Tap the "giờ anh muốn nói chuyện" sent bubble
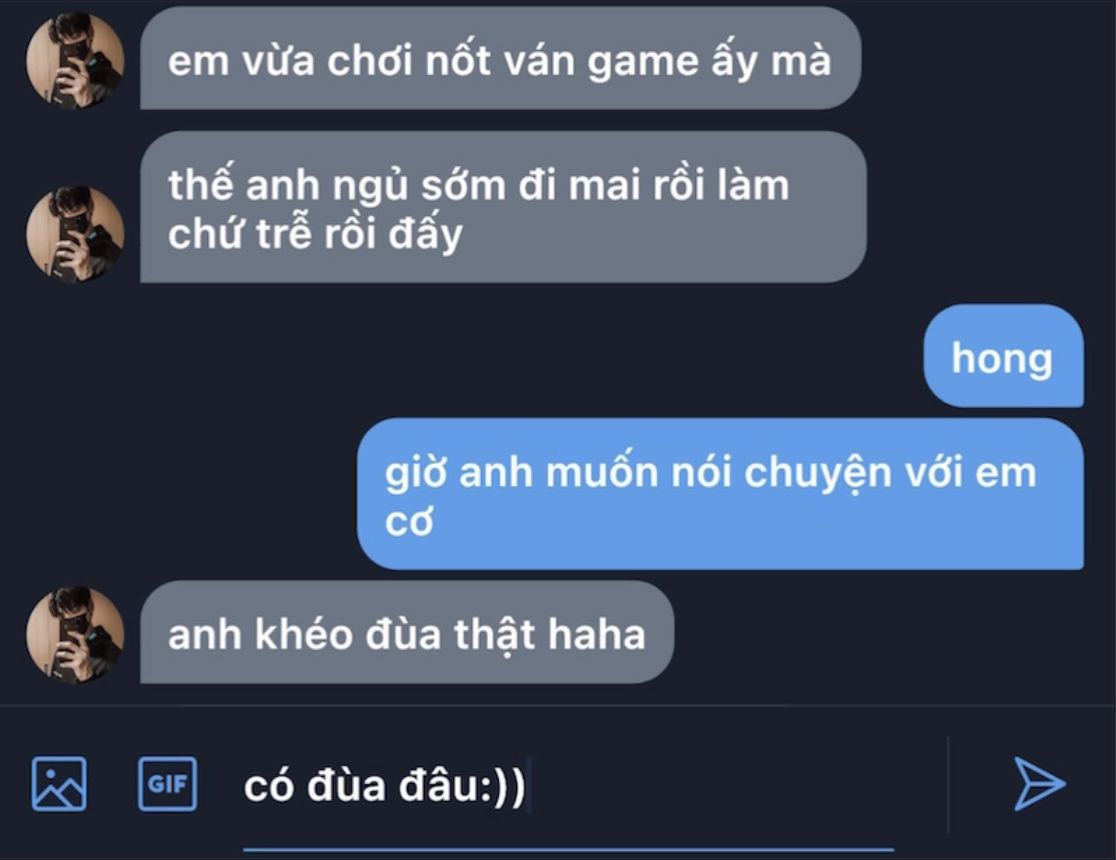The image size is (1116, 860). [720, 494]
